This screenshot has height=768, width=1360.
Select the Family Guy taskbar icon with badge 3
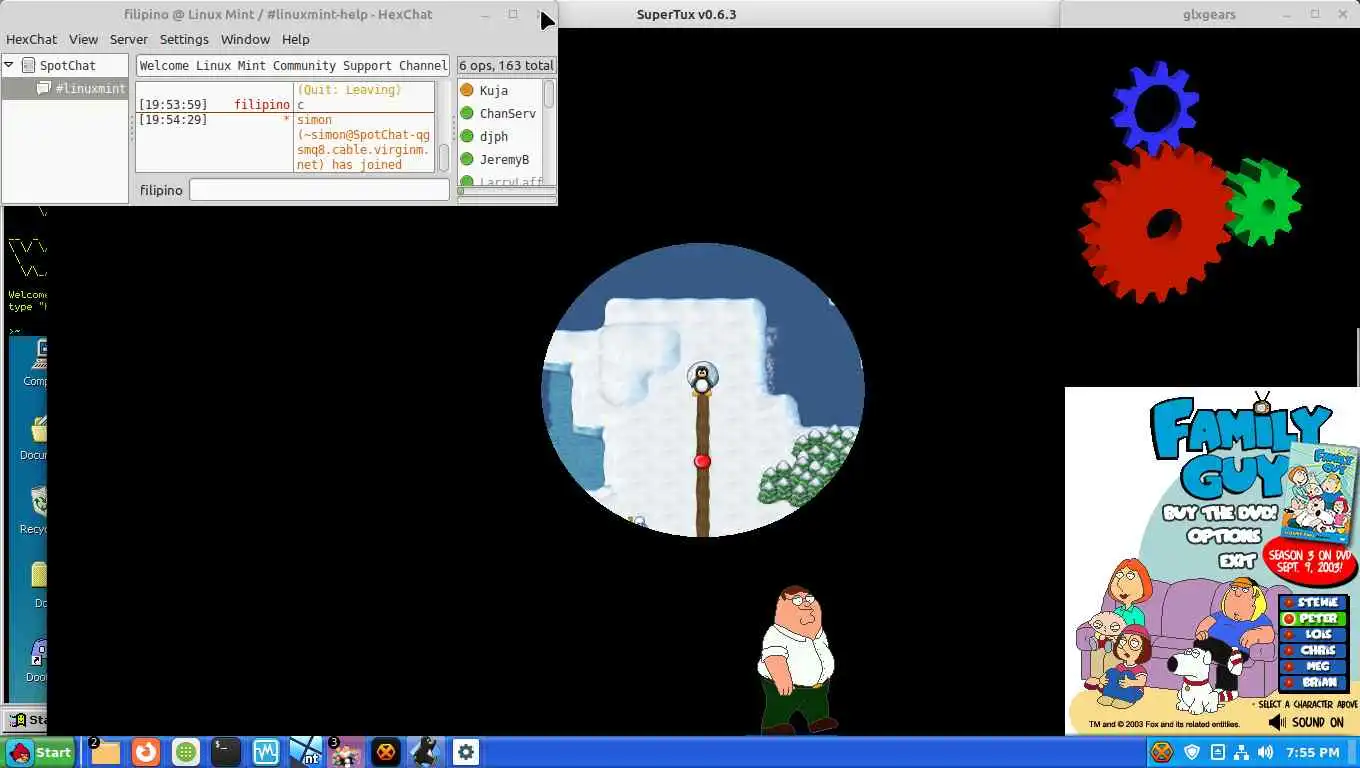coord(346,752)
